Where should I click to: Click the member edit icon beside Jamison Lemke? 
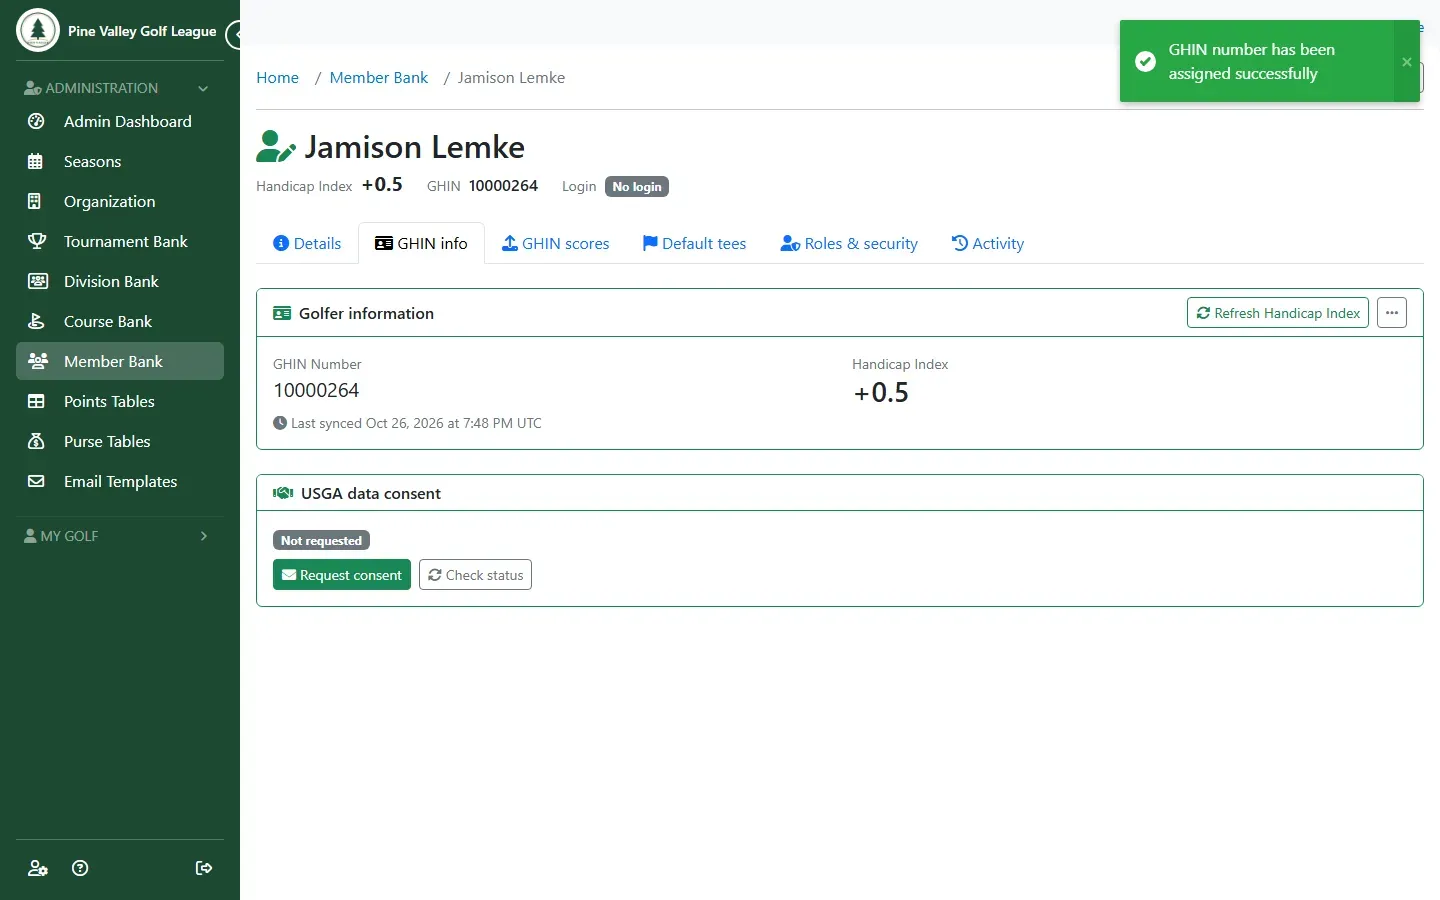276,146
